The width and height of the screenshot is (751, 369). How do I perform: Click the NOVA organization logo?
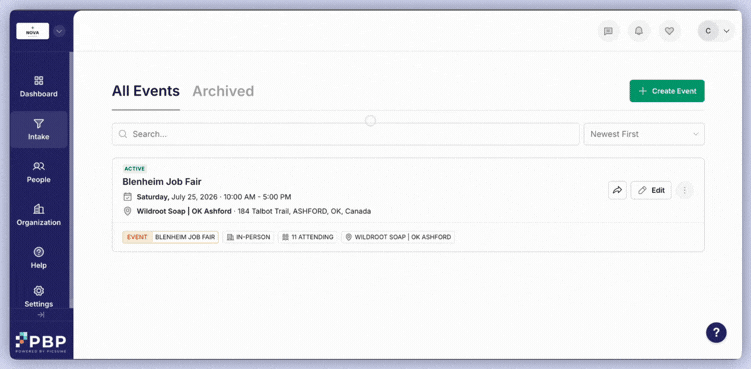[33, 31]
